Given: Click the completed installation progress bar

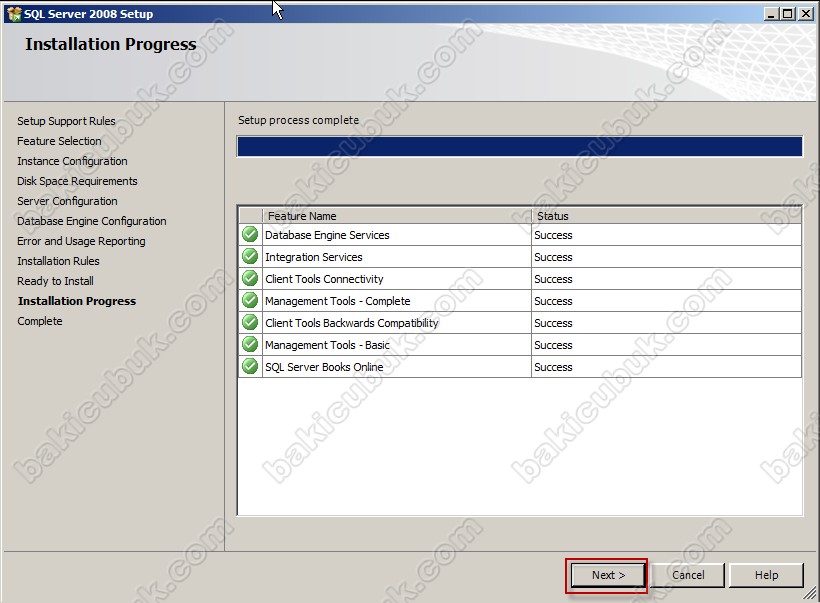Looking at the screenshot, I should click(519, 146).
